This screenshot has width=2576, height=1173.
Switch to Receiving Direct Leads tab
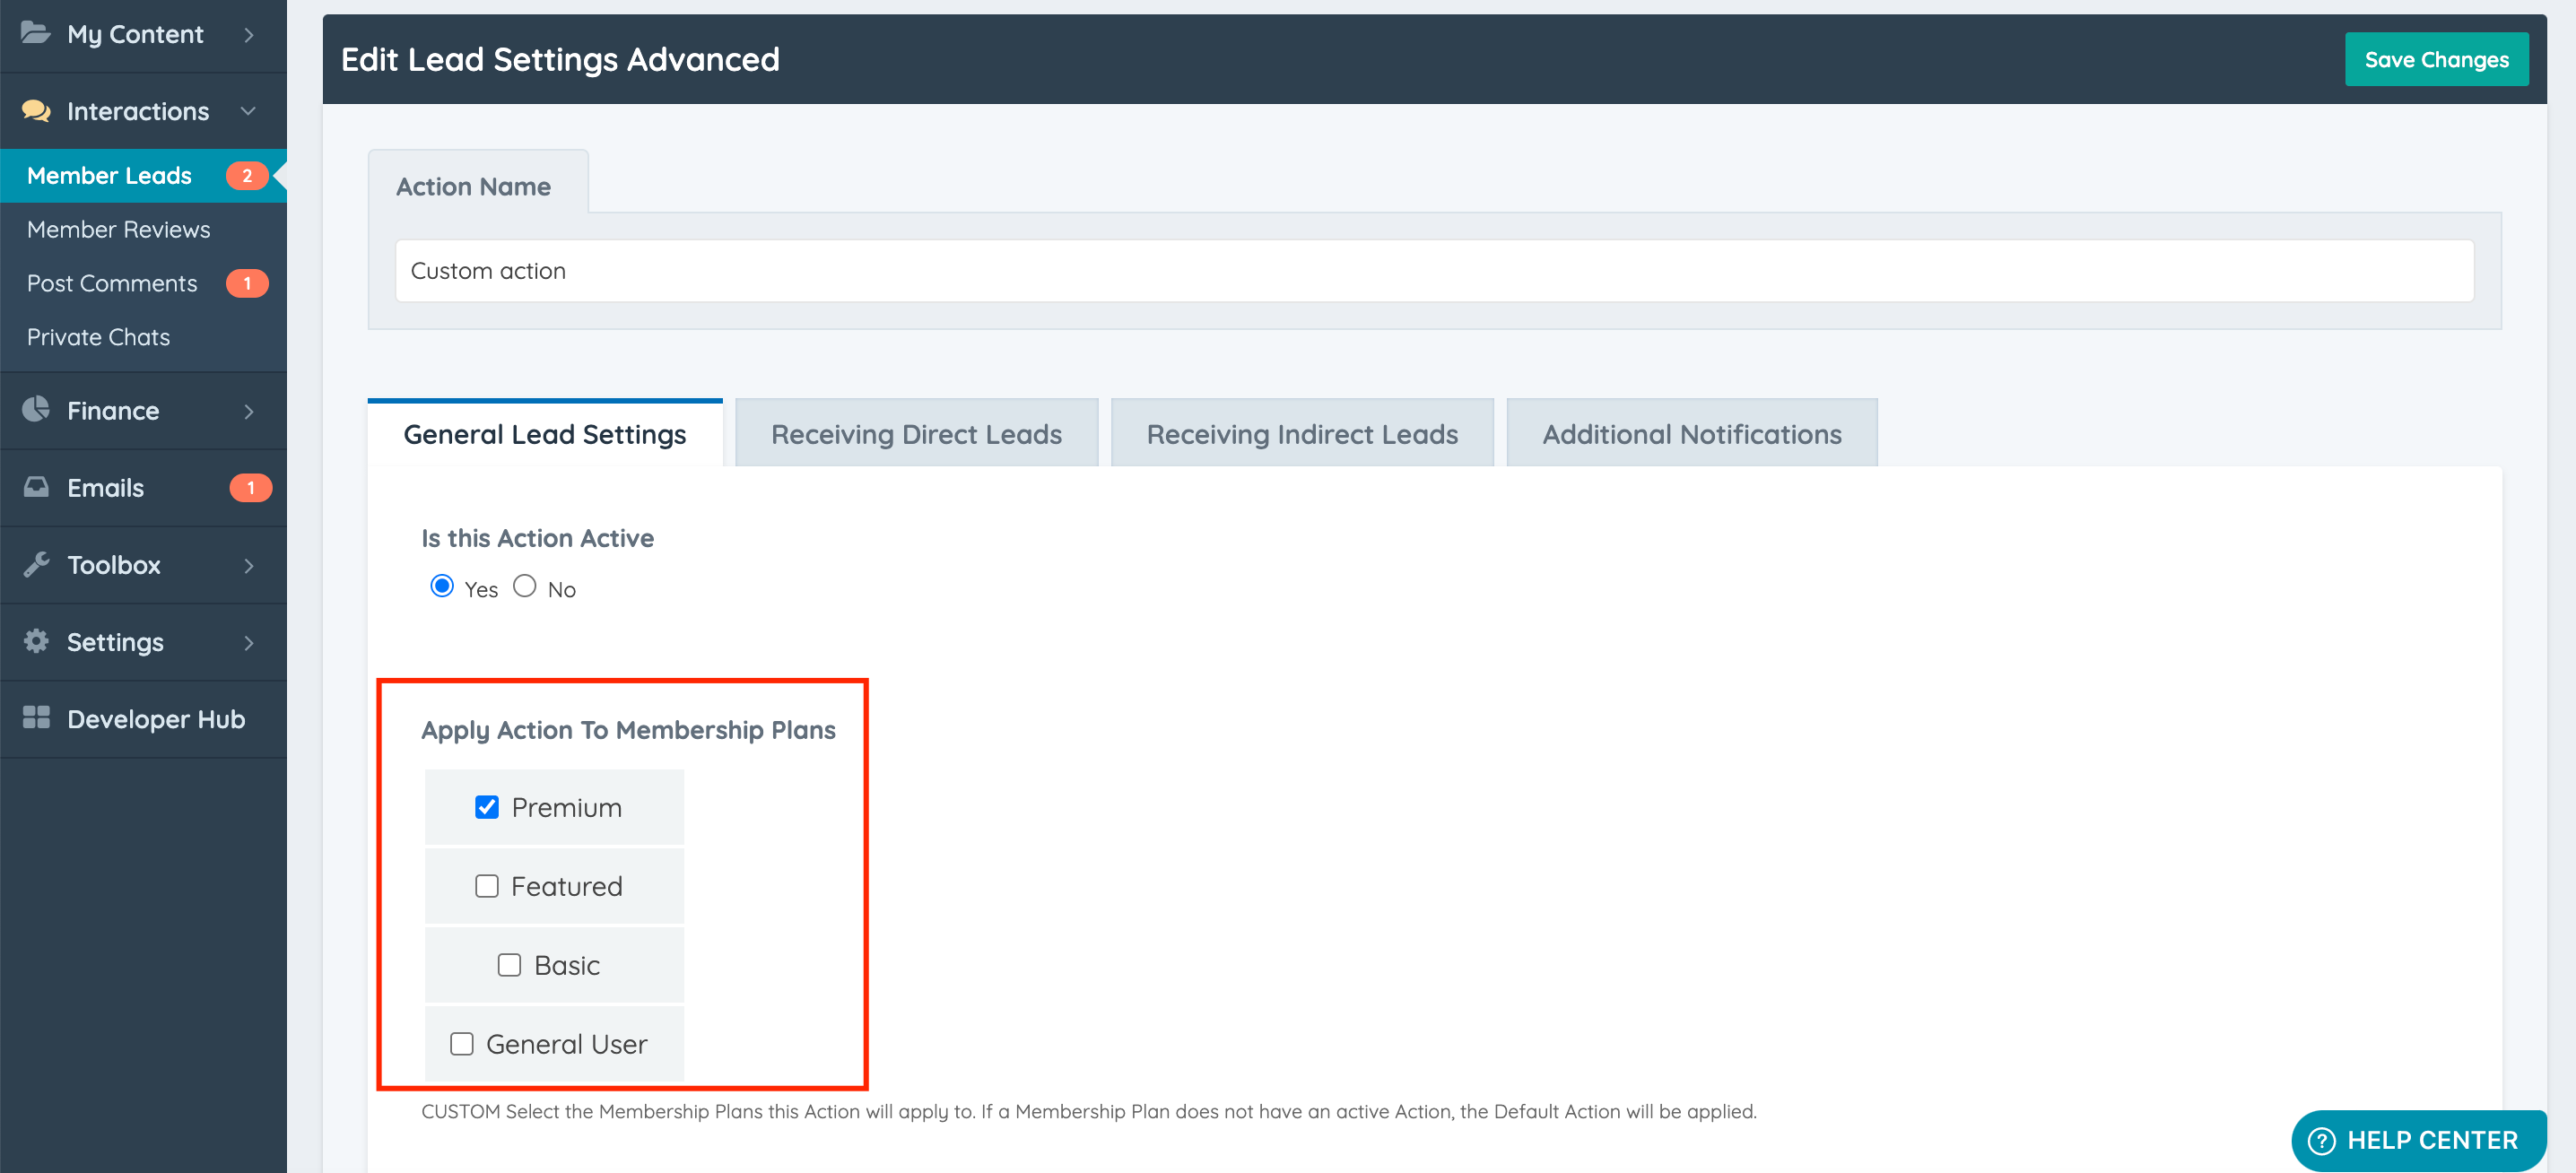[916, 434]
